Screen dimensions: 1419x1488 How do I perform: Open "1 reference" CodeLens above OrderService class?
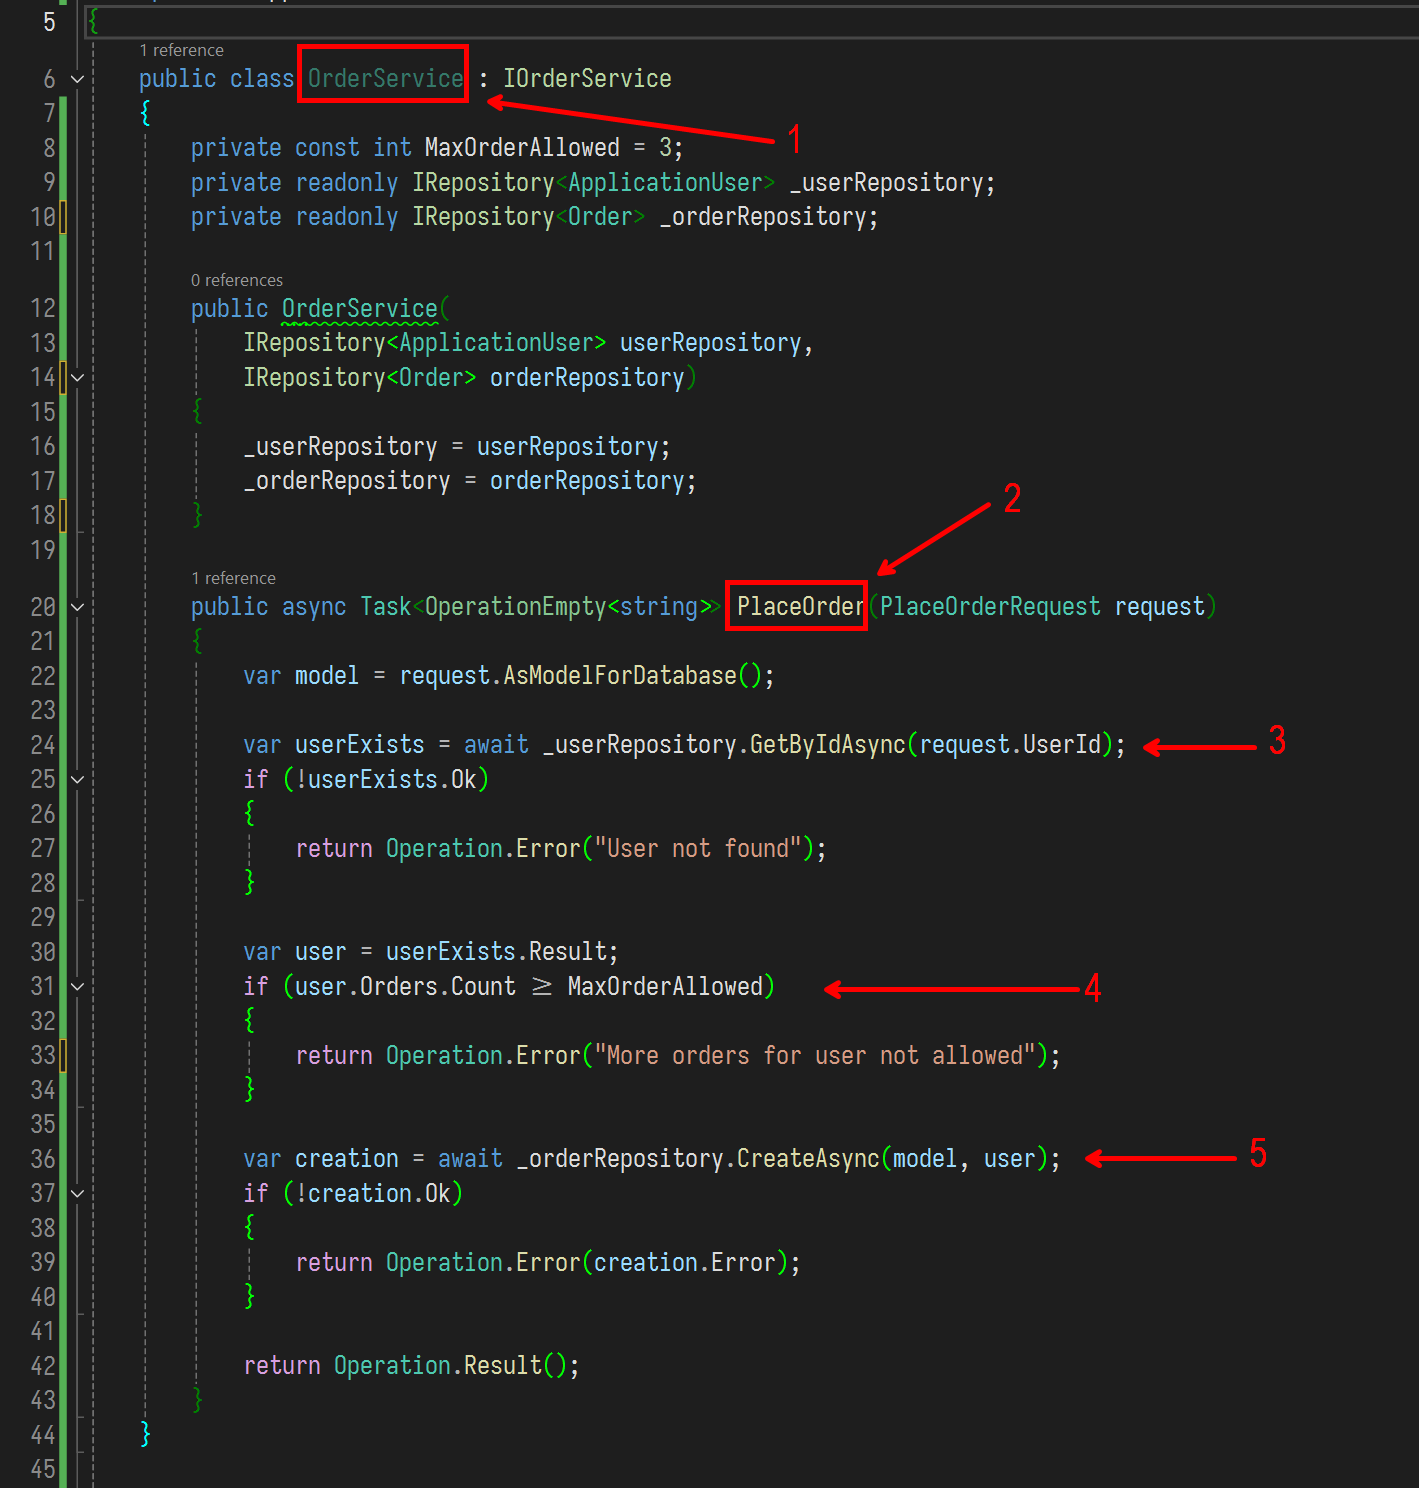(181, 50)
